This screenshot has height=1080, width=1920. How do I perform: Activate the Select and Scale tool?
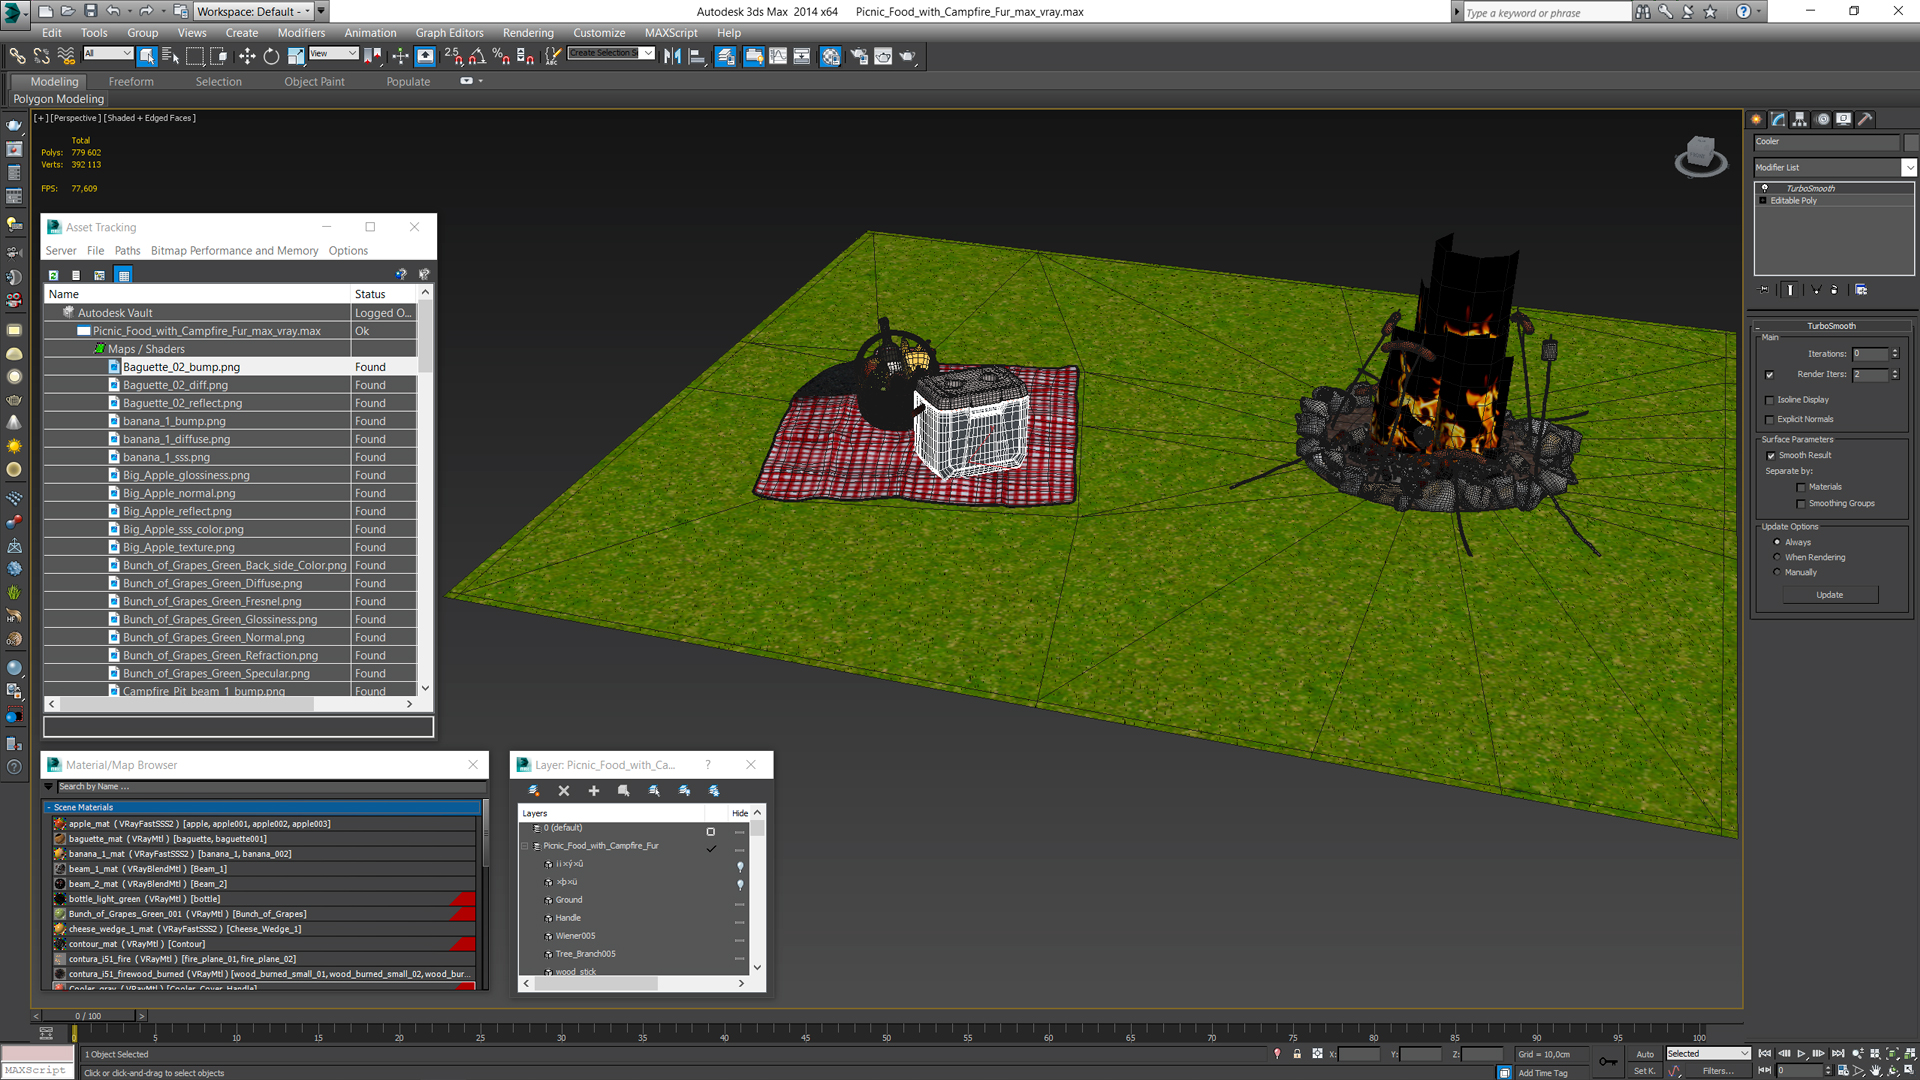(295, 56)
